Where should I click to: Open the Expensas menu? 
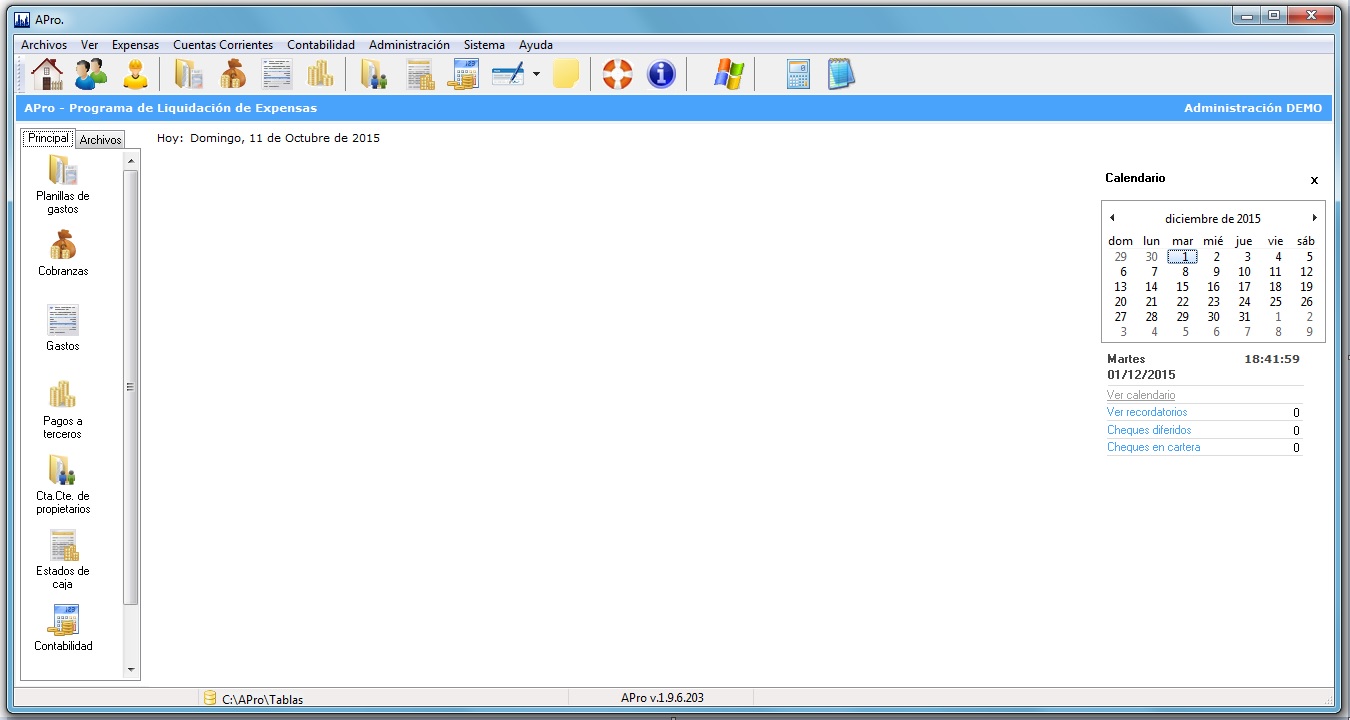pos(135,45)
